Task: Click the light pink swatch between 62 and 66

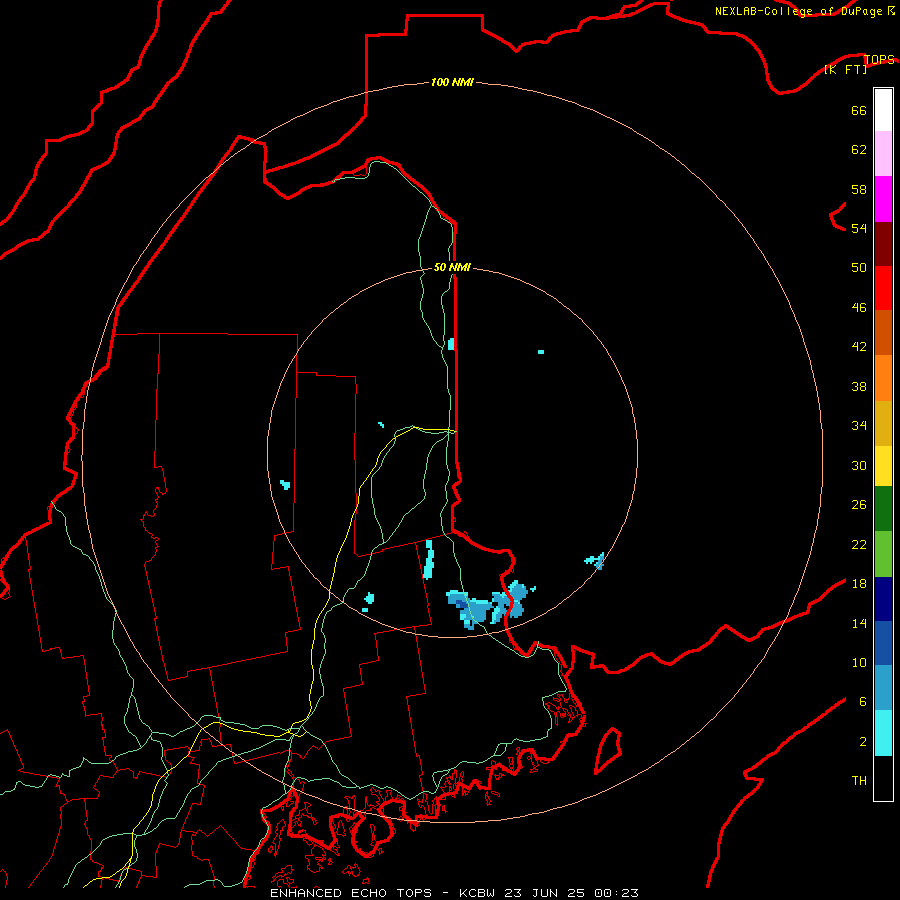Action: coord(883,153)
